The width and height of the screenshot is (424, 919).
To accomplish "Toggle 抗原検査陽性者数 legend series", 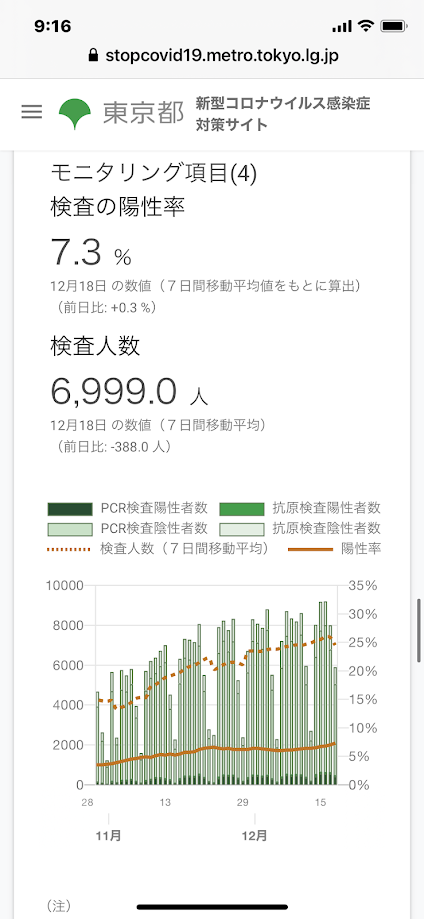I will (300, 508).
